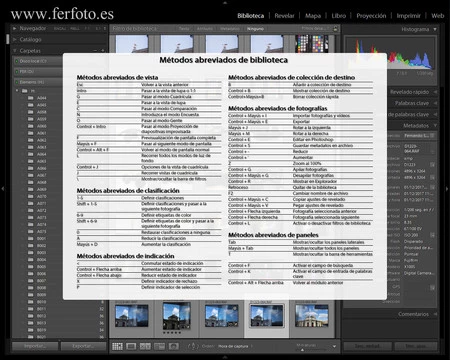
Task: Click the Exportar button
Action: (83, 346)
